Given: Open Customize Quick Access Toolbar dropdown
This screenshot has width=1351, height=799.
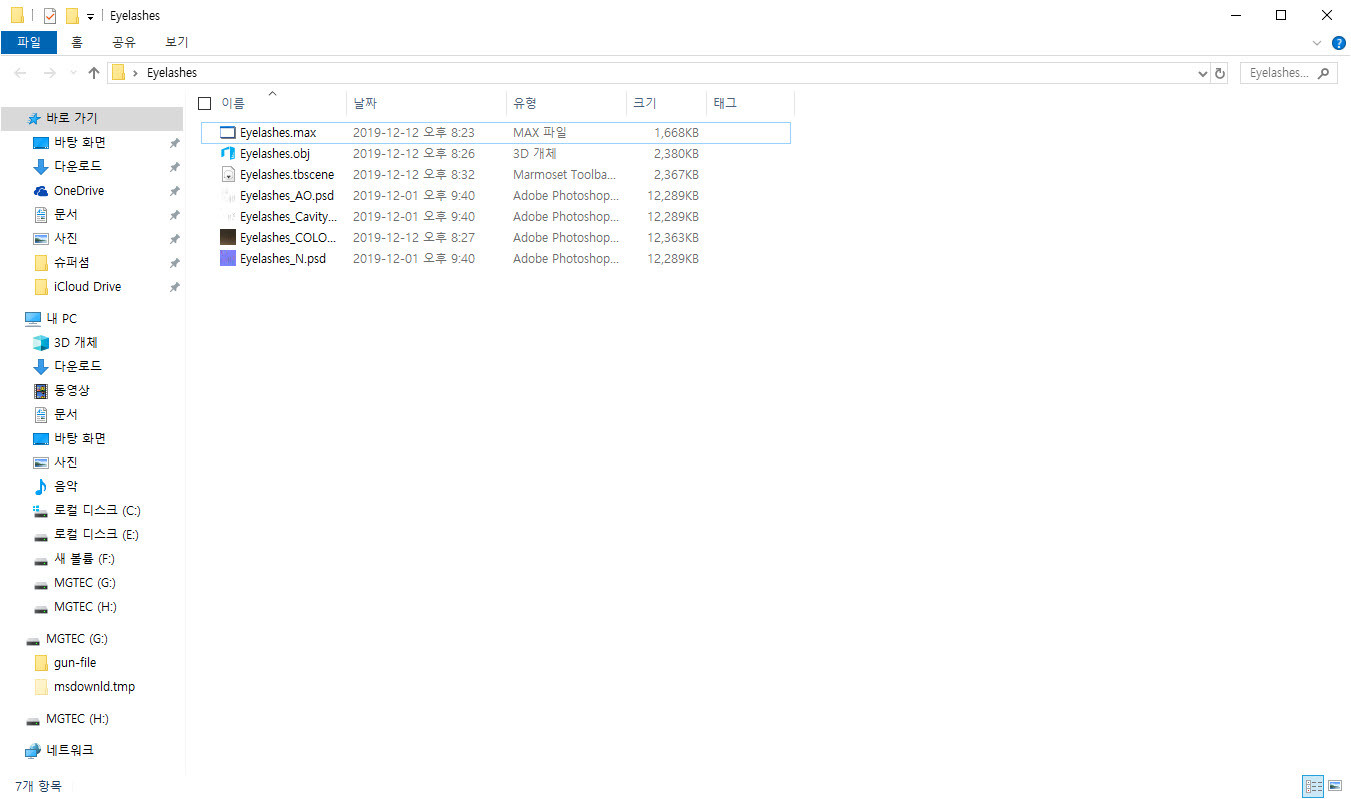Looking at the screenshot, I should [90, 16].
